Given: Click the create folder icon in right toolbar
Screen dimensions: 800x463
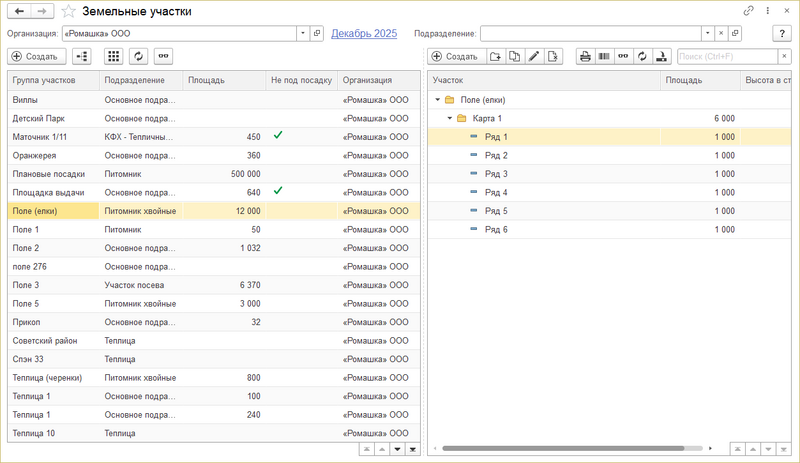Looking at the screenshot, I should (x=495, y=57).
